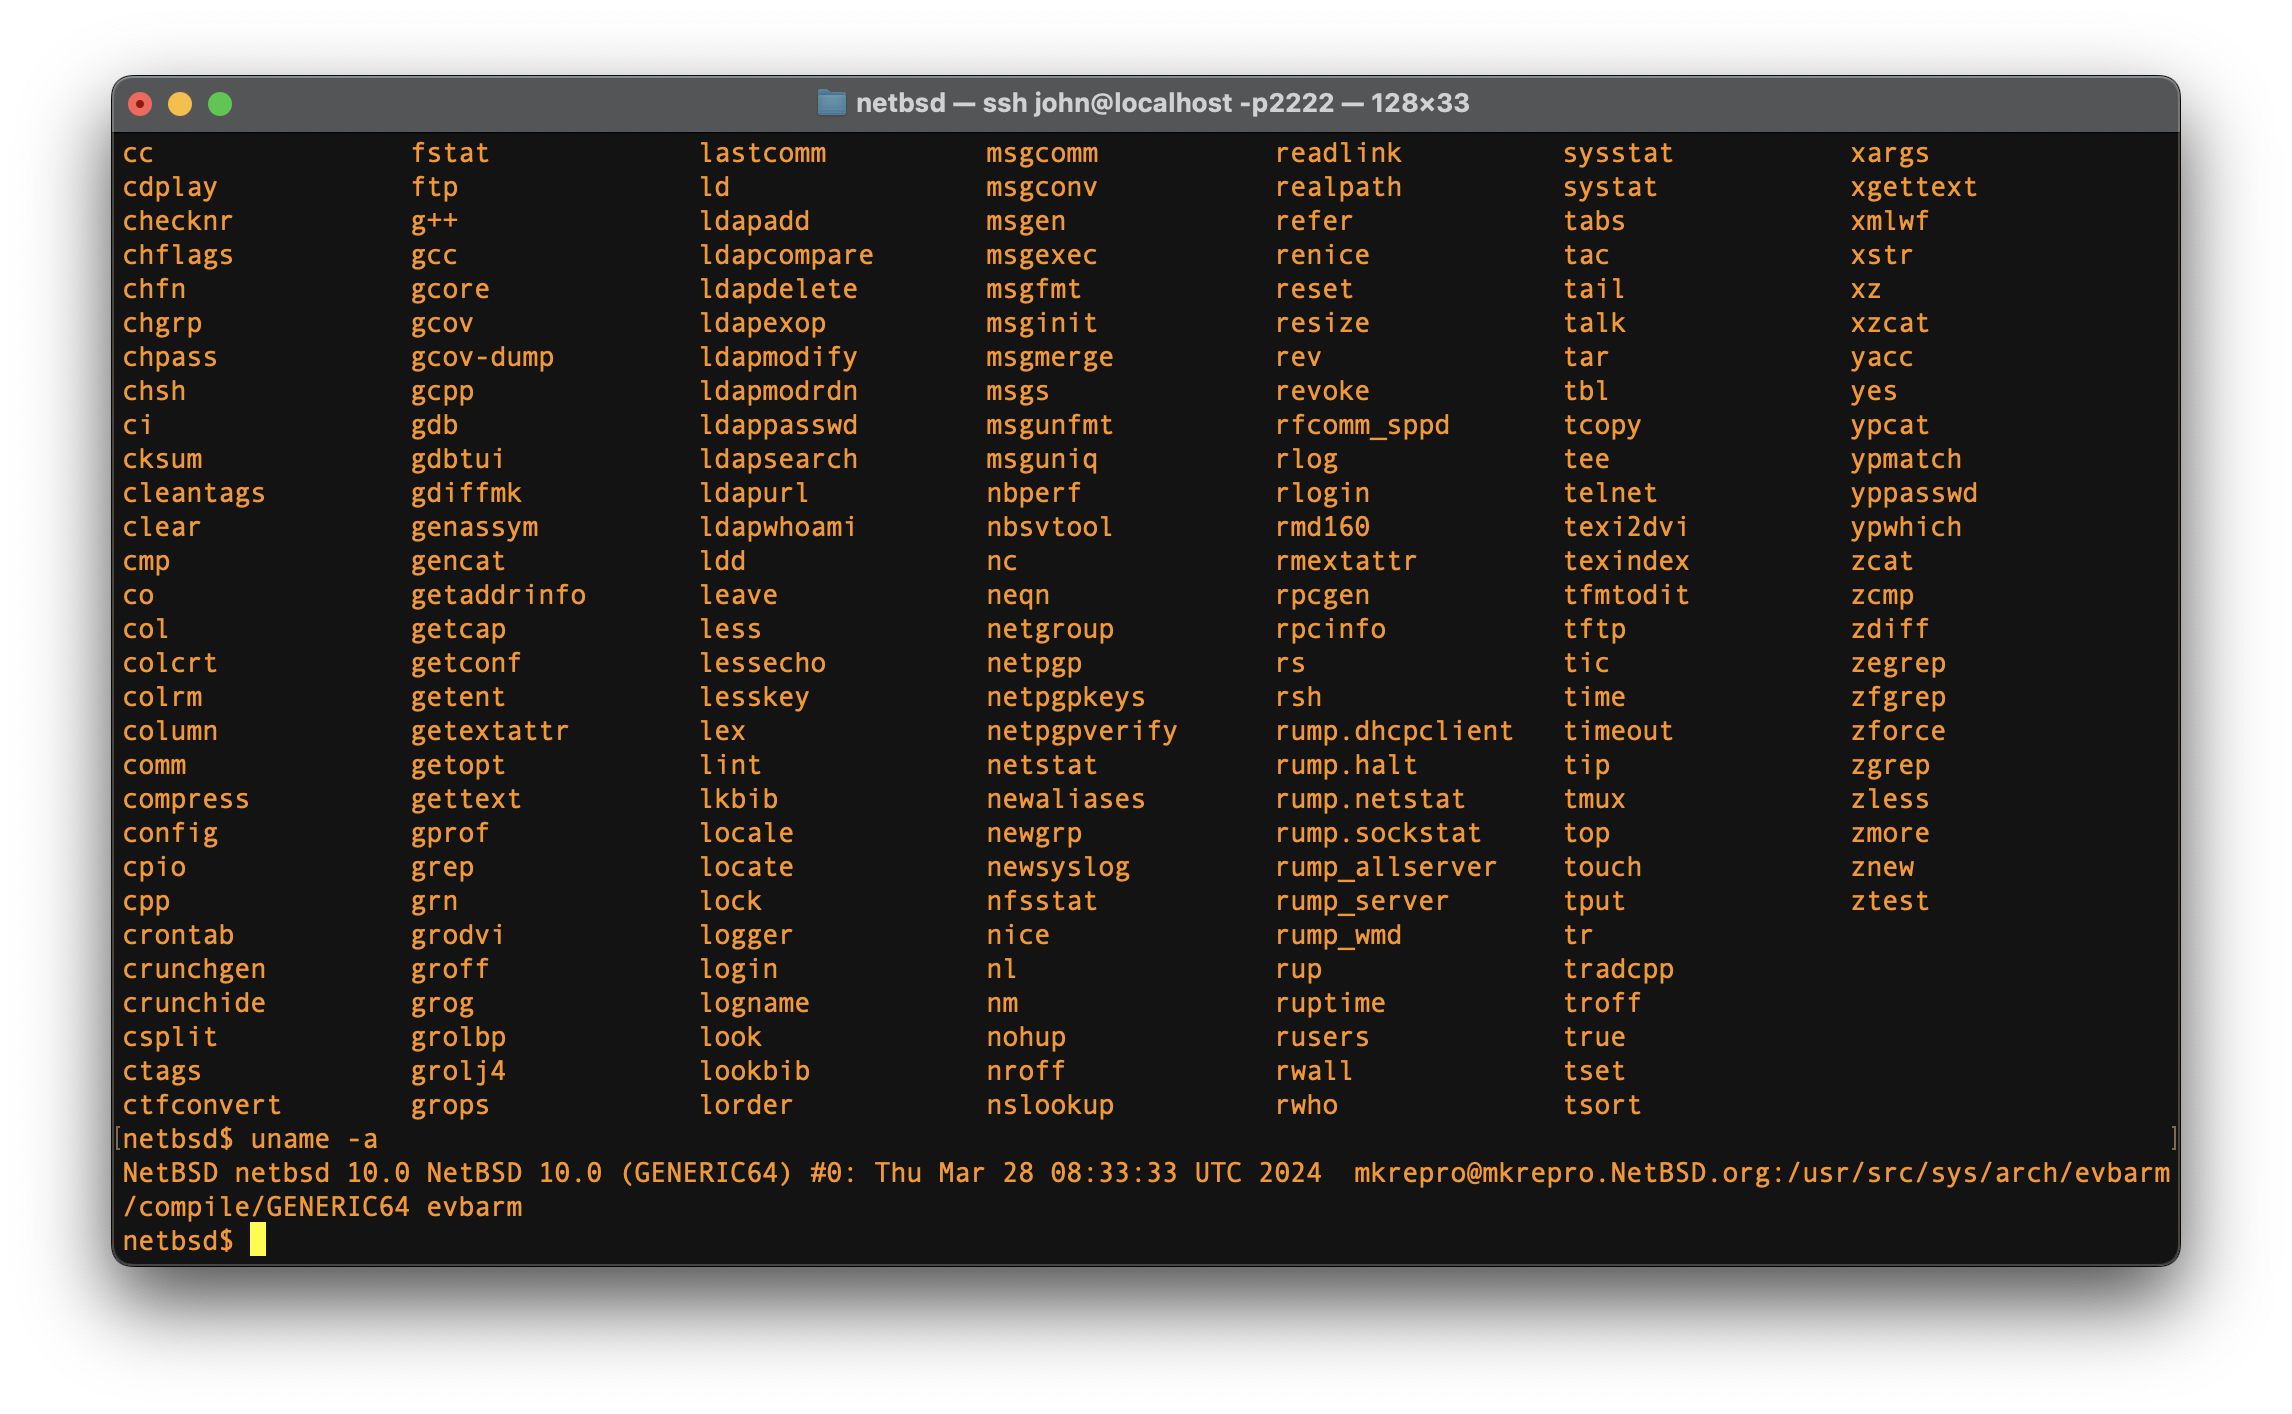Click the 'ruptime' entry
Viewport: 2292px width, 1414px height.
1331,1003
